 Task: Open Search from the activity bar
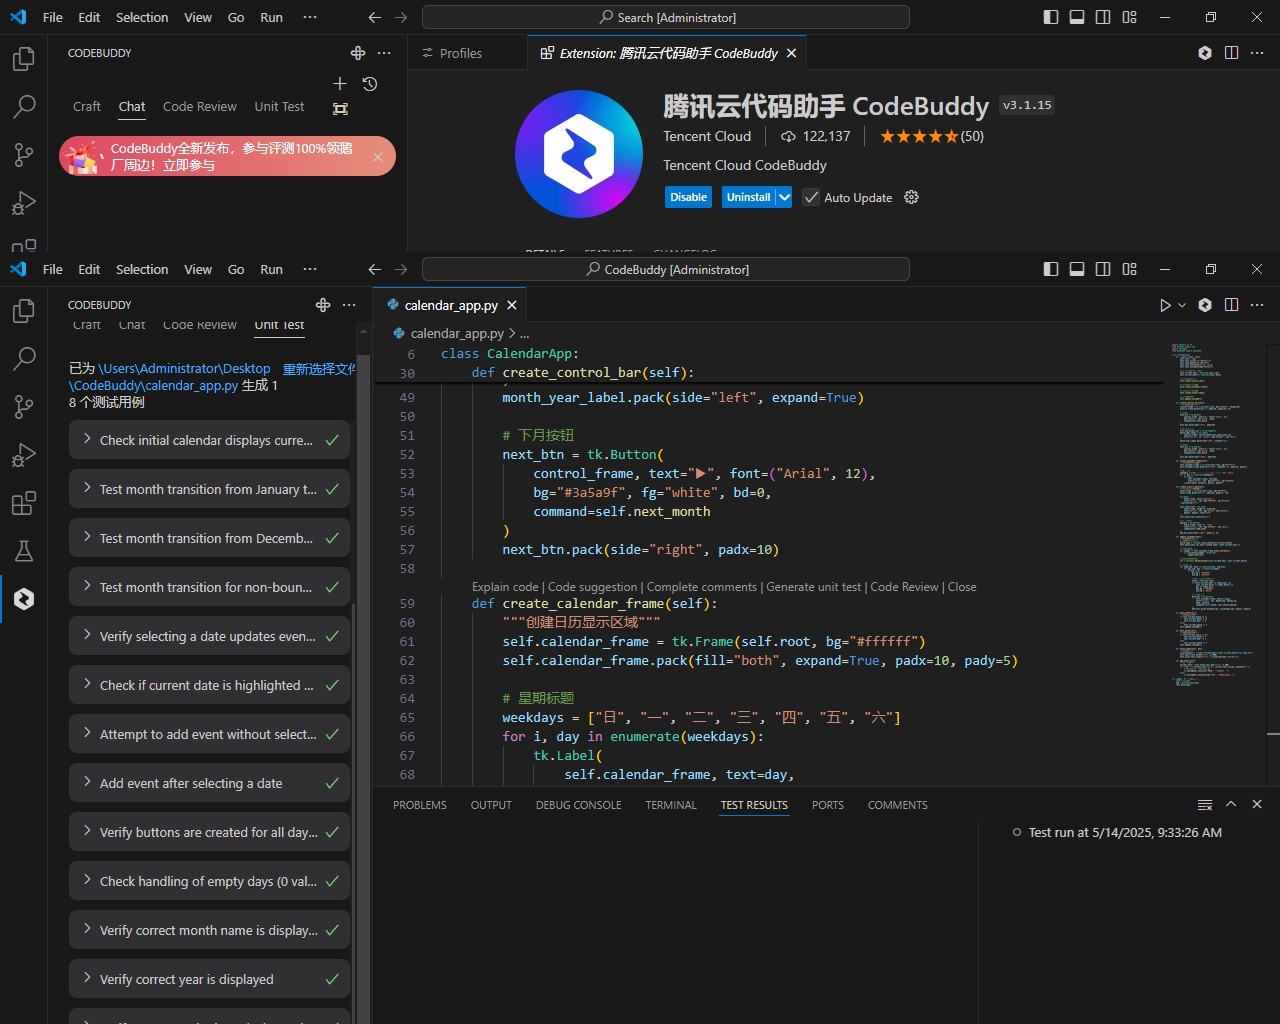(24, 358)
